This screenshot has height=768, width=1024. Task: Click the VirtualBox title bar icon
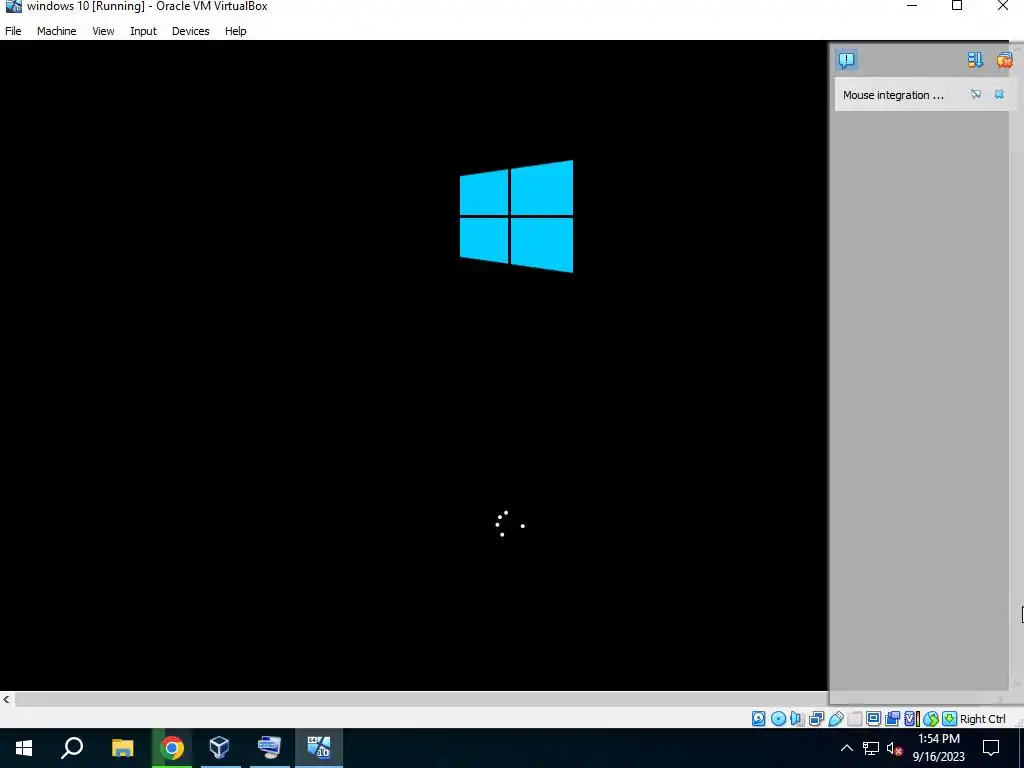click(13, 6)
